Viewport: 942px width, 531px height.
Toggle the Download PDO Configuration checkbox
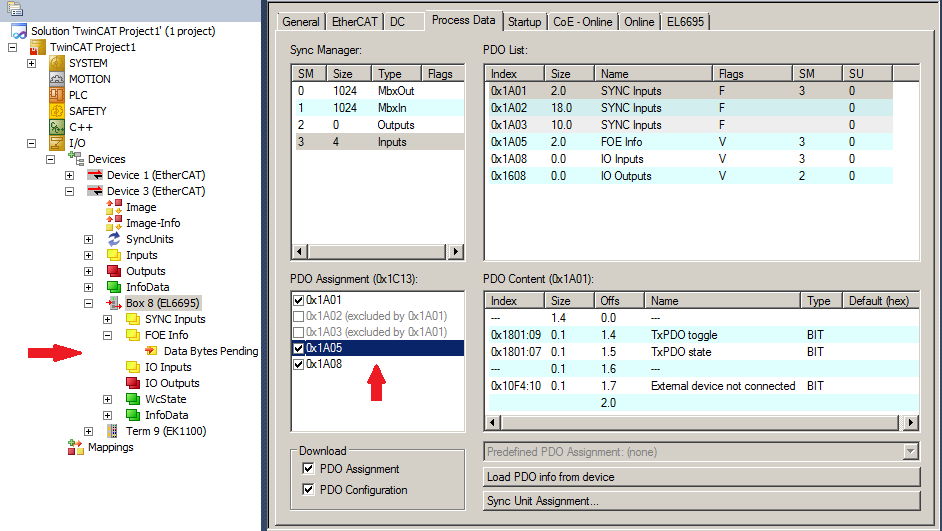tap(308, 490)
